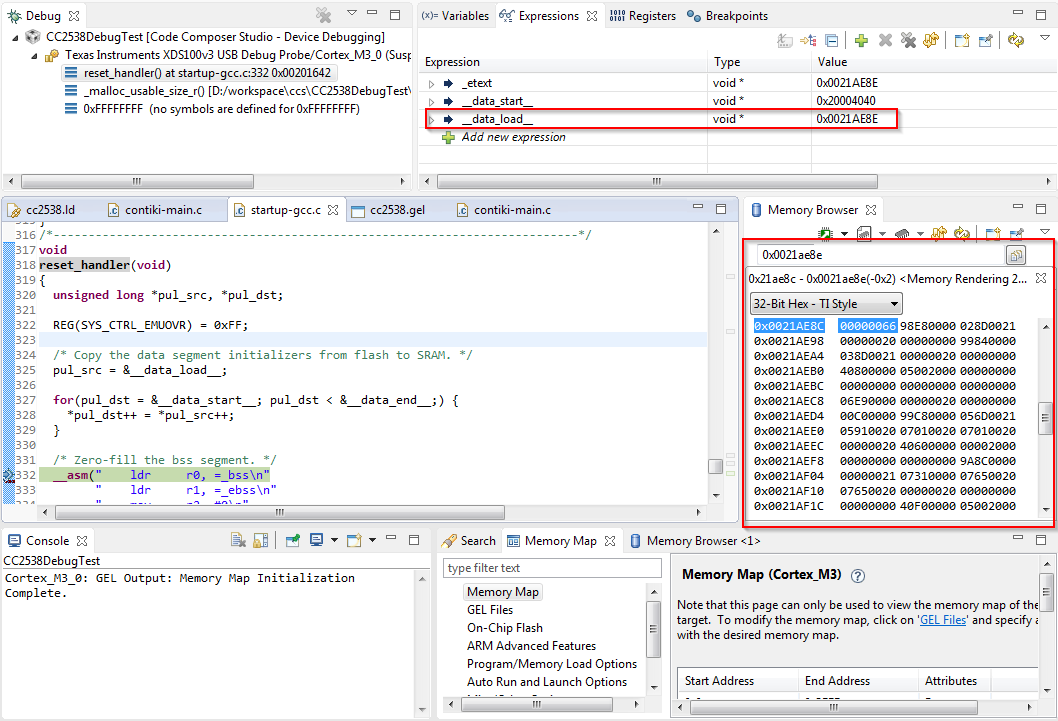Open the cc2538.ld editor tab

tap(41, 210)
